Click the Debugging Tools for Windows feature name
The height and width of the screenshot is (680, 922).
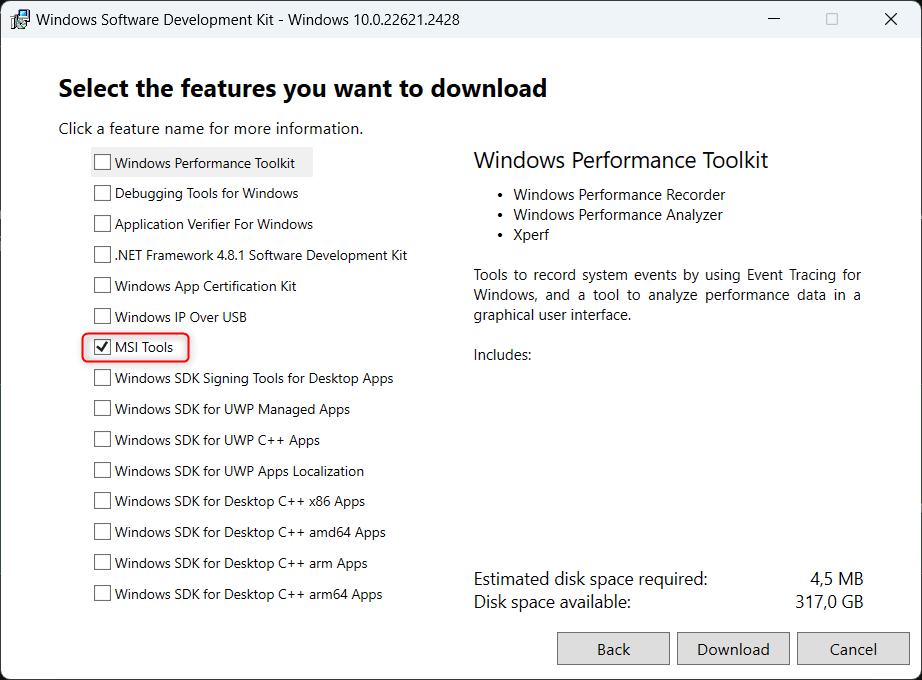pos(206,194)
